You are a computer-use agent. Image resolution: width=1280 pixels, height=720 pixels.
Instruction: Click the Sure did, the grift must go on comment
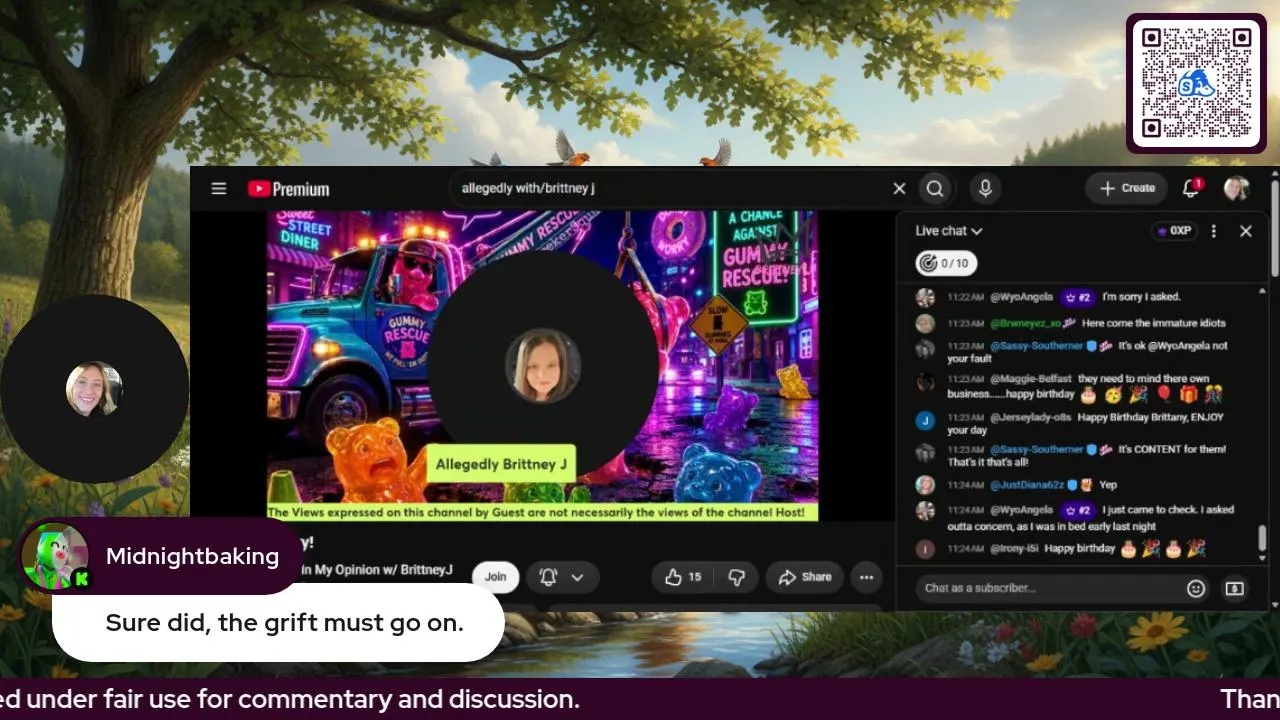click(285, 622)
